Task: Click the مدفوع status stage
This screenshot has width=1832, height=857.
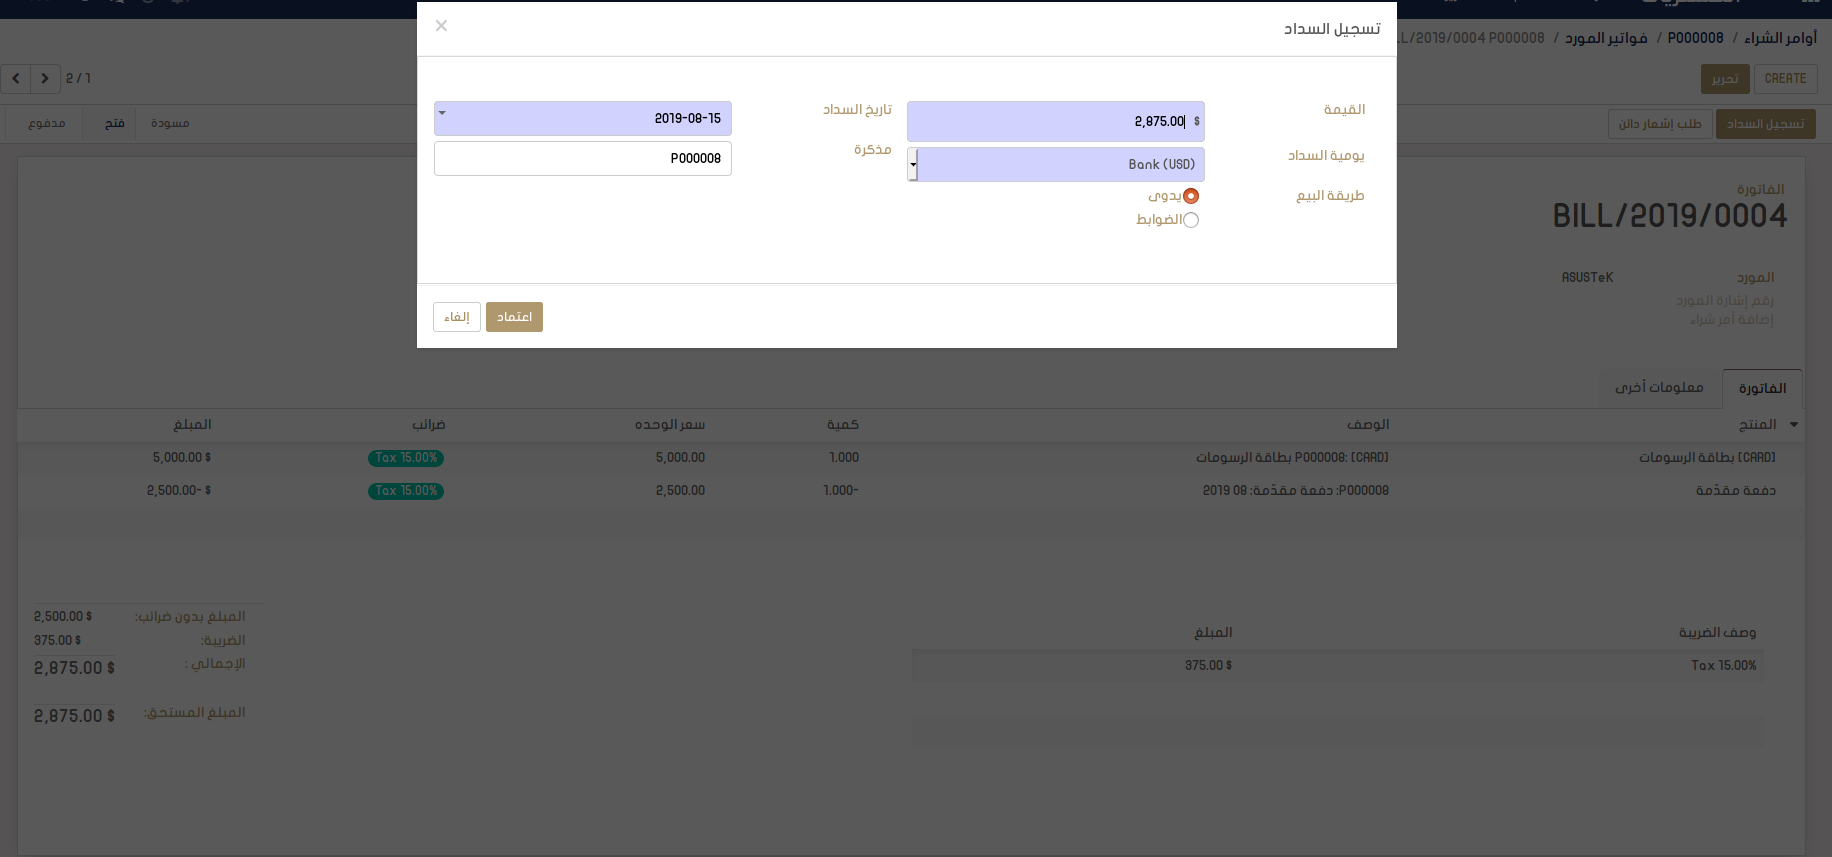Action: [x=47, y=123]
